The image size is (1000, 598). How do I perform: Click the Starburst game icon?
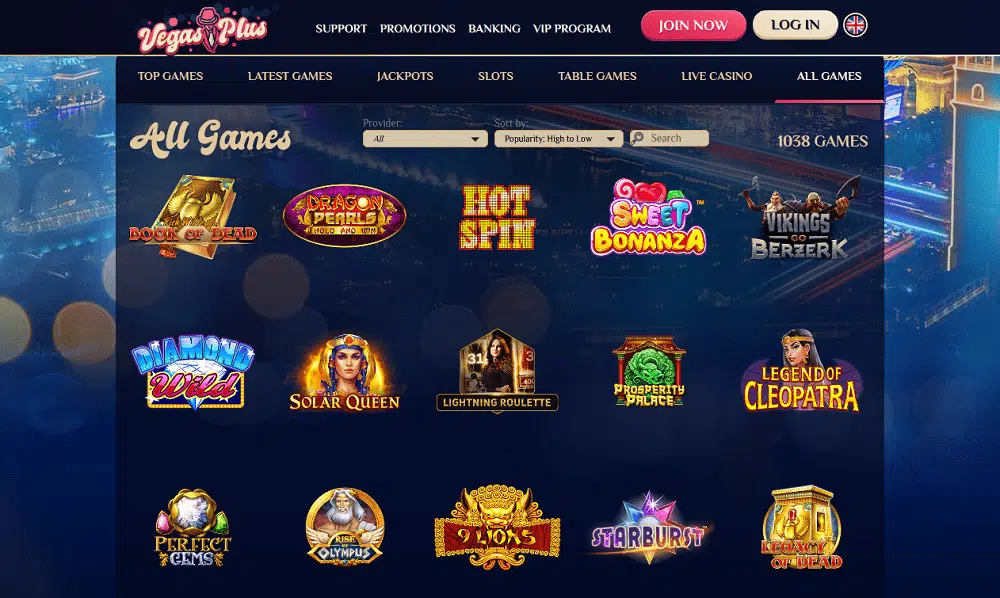[649, 528]
